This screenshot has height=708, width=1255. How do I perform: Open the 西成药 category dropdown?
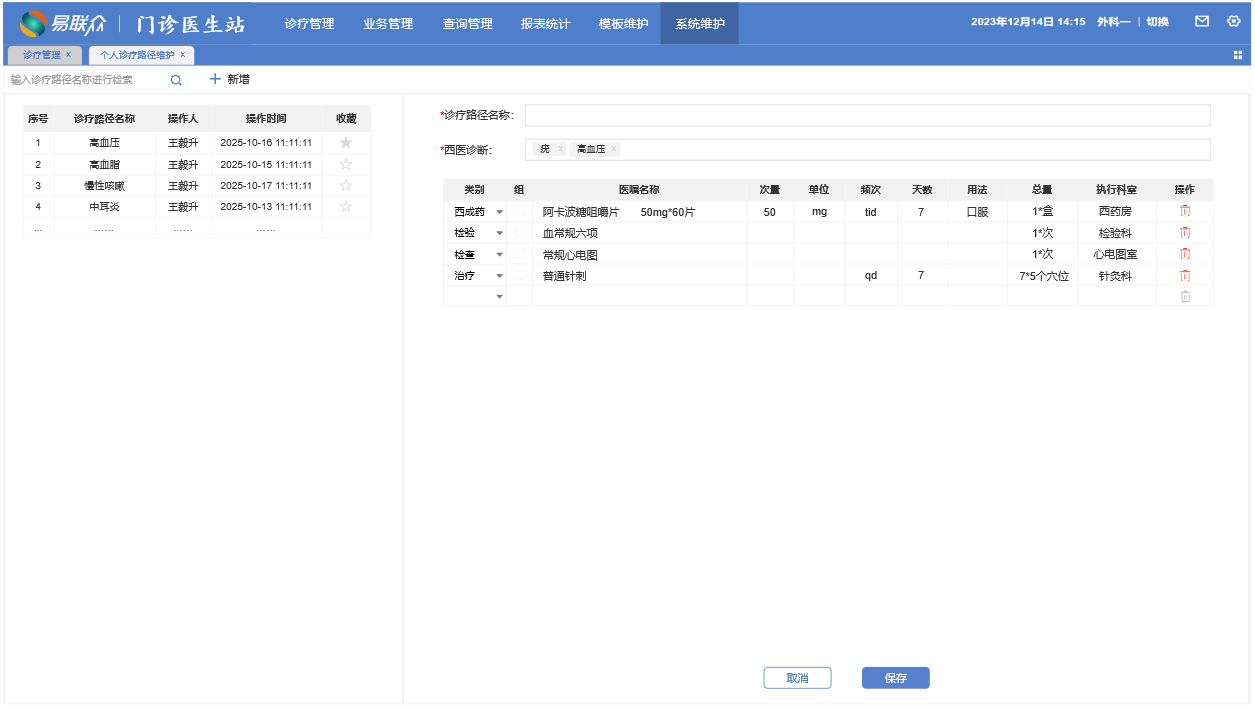pos(499,212)
